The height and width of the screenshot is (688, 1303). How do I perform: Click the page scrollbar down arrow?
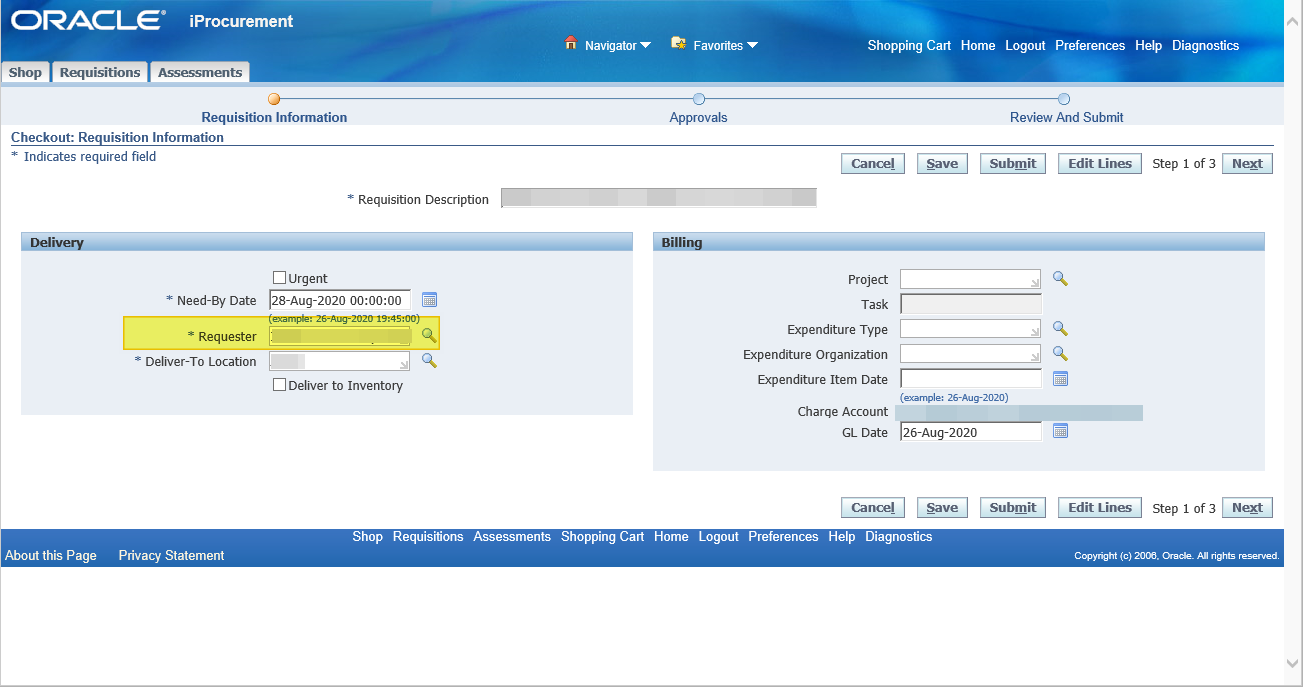[x=1293, y=664]
